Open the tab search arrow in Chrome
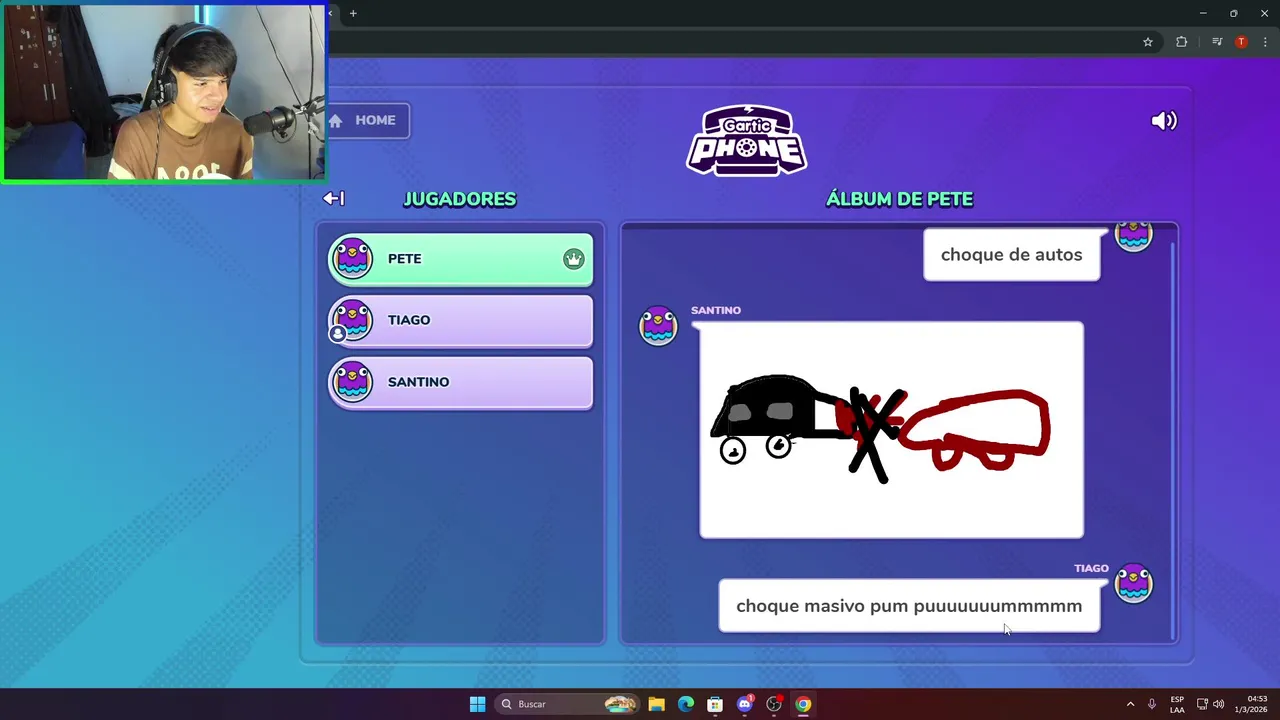 pyautogui.click(x=331, y=13)
